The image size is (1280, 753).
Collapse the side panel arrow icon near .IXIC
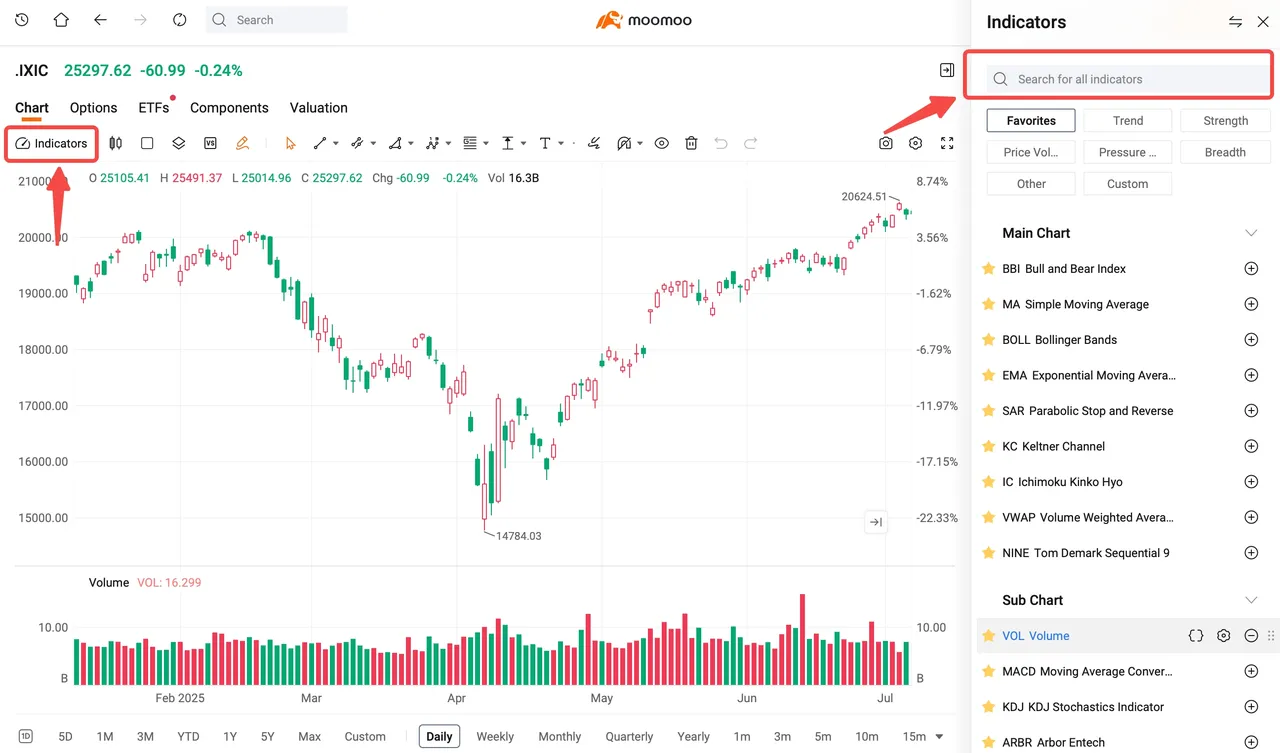[947, 70]
